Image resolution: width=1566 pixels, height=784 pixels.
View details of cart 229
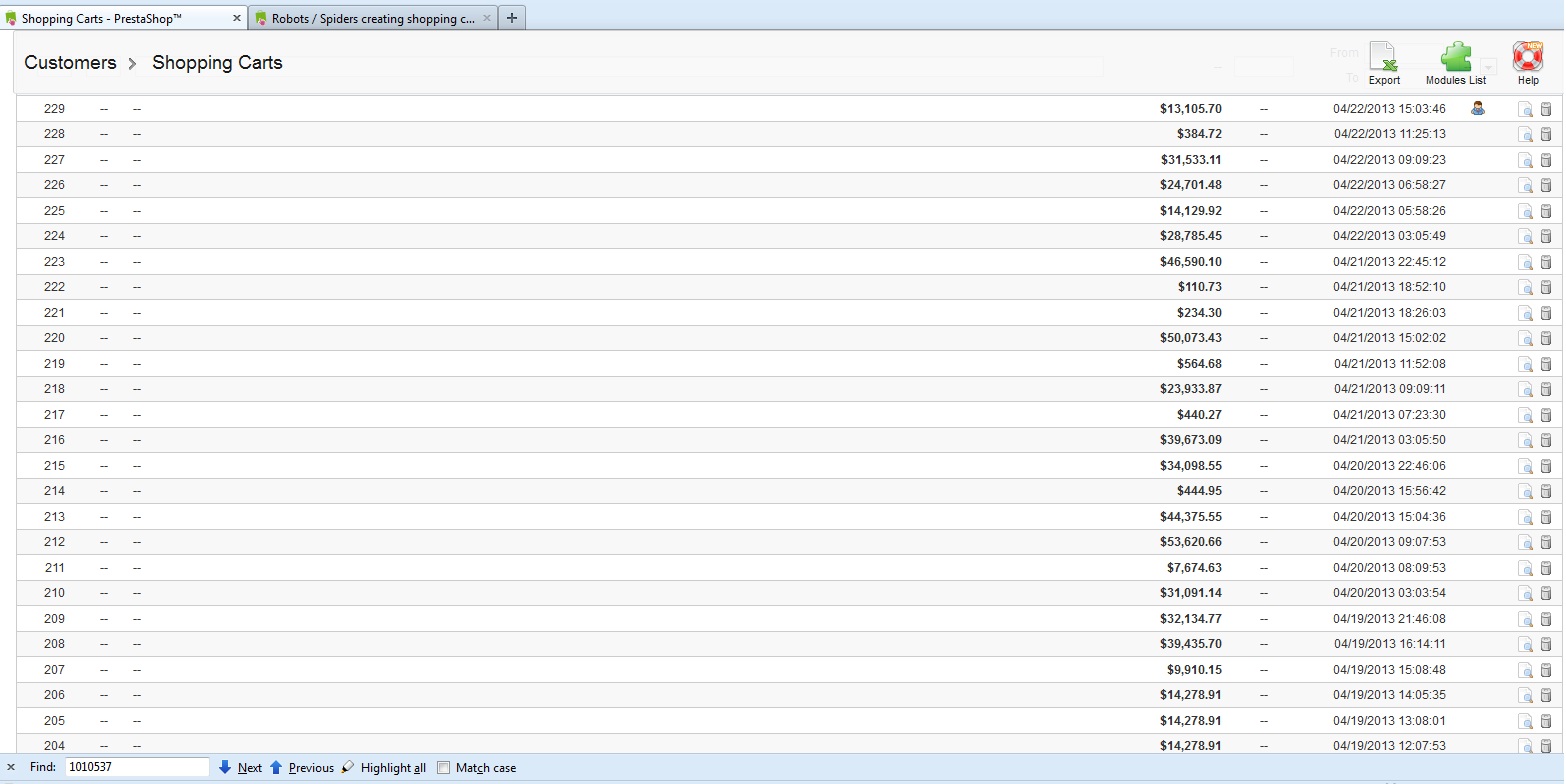(1525, 109)
